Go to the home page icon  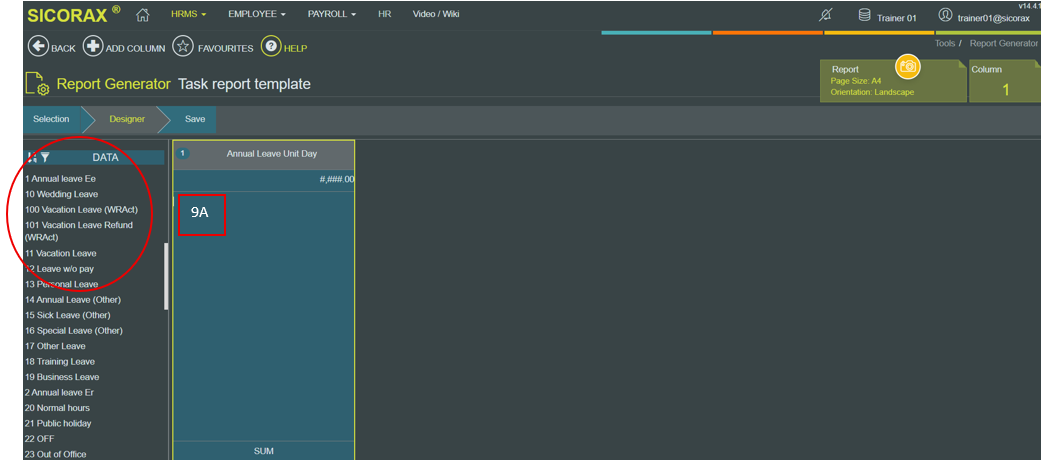[142, 14]
